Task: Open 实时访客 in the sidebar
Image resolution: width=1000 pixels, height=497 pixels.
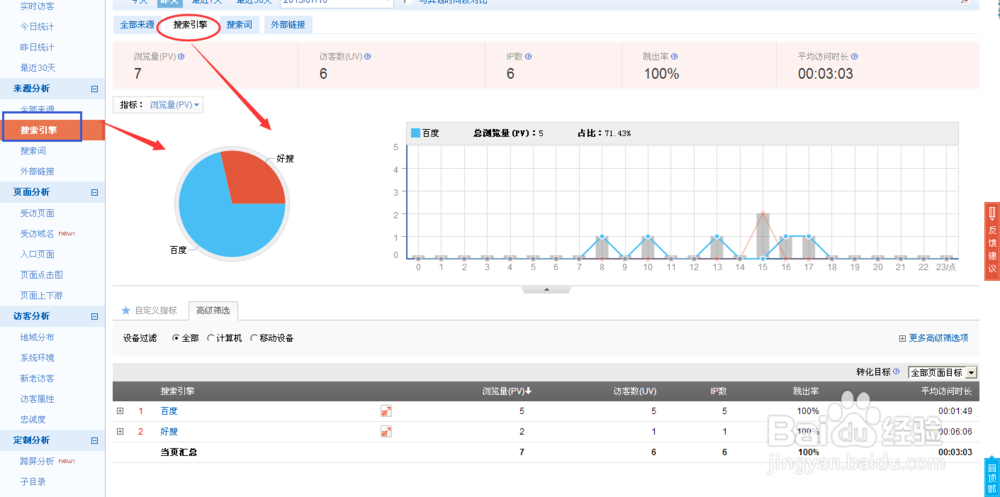Action: click(37, 6)
